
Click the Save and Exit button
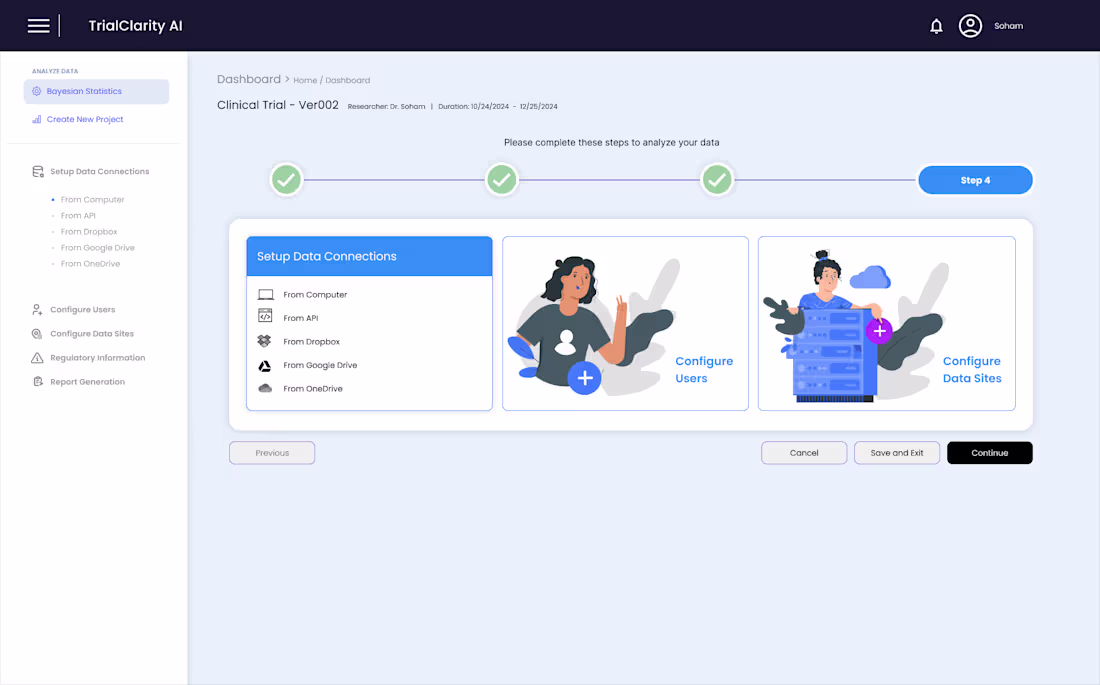click(896, 452)
